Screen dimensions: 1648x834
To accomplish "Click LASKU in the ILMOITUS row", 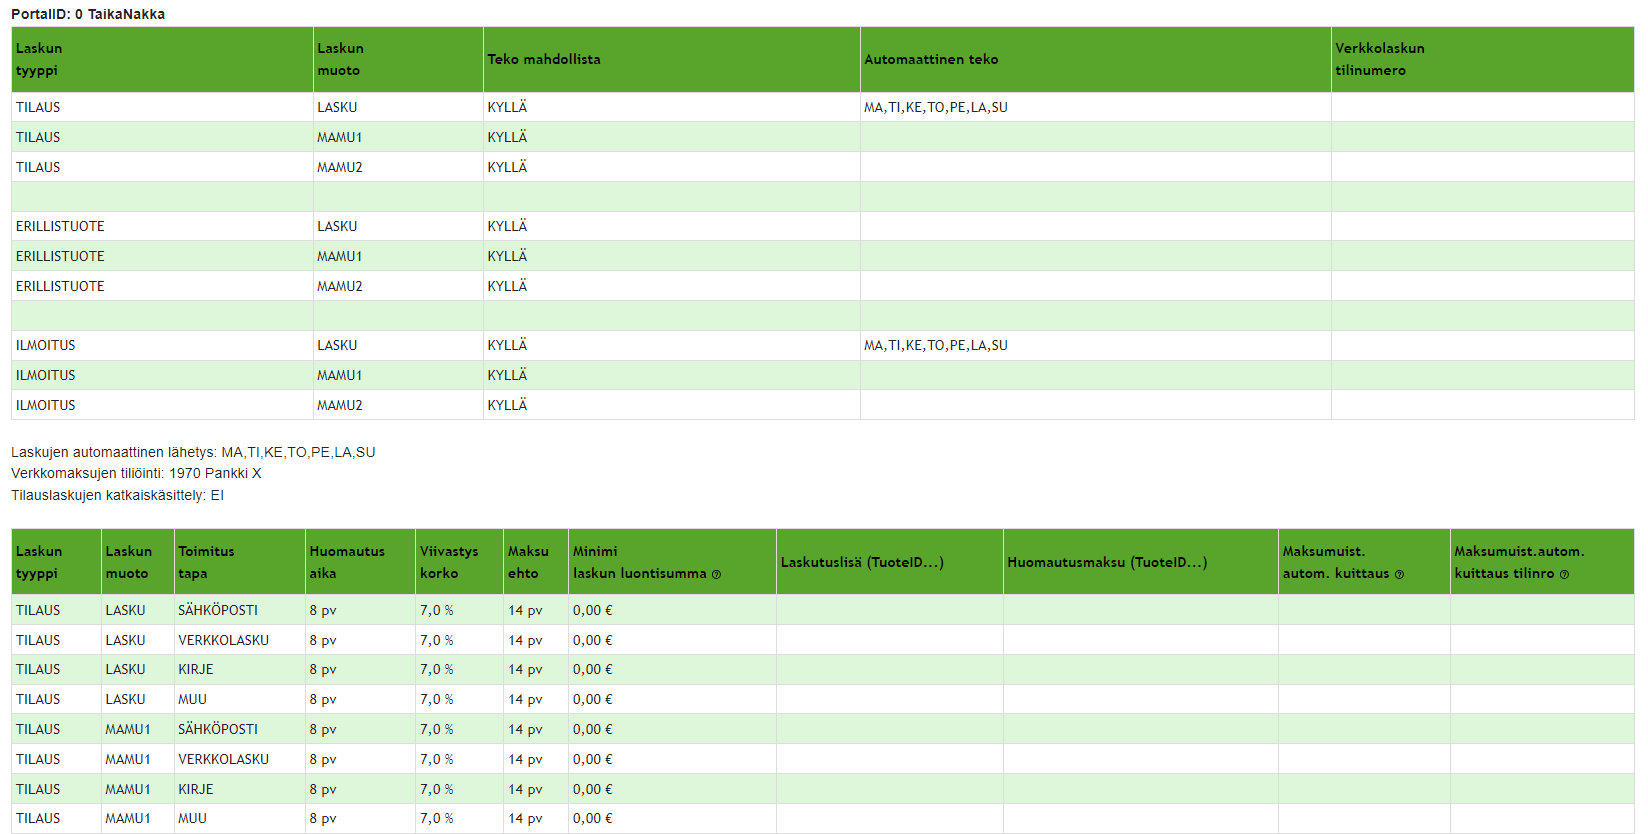I will [337, 345].
